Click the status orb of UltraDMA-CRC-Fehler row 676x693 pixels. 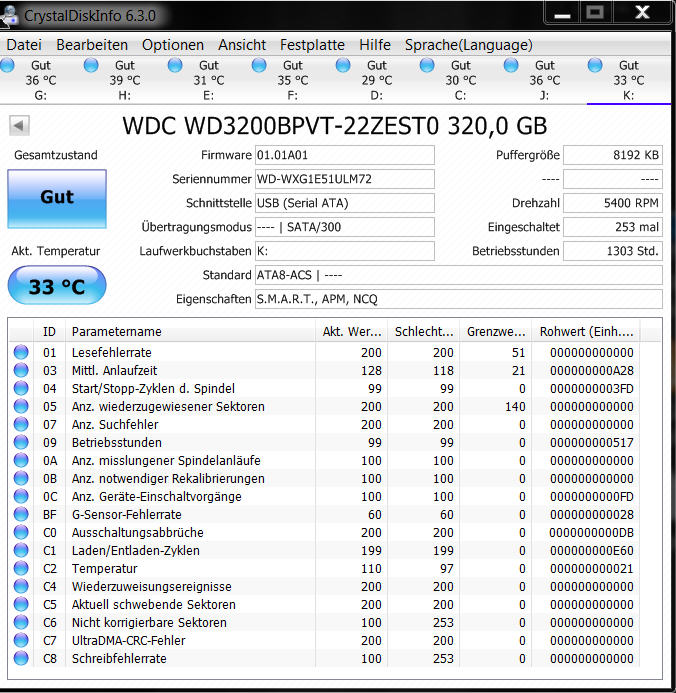[x=21, y=640]
